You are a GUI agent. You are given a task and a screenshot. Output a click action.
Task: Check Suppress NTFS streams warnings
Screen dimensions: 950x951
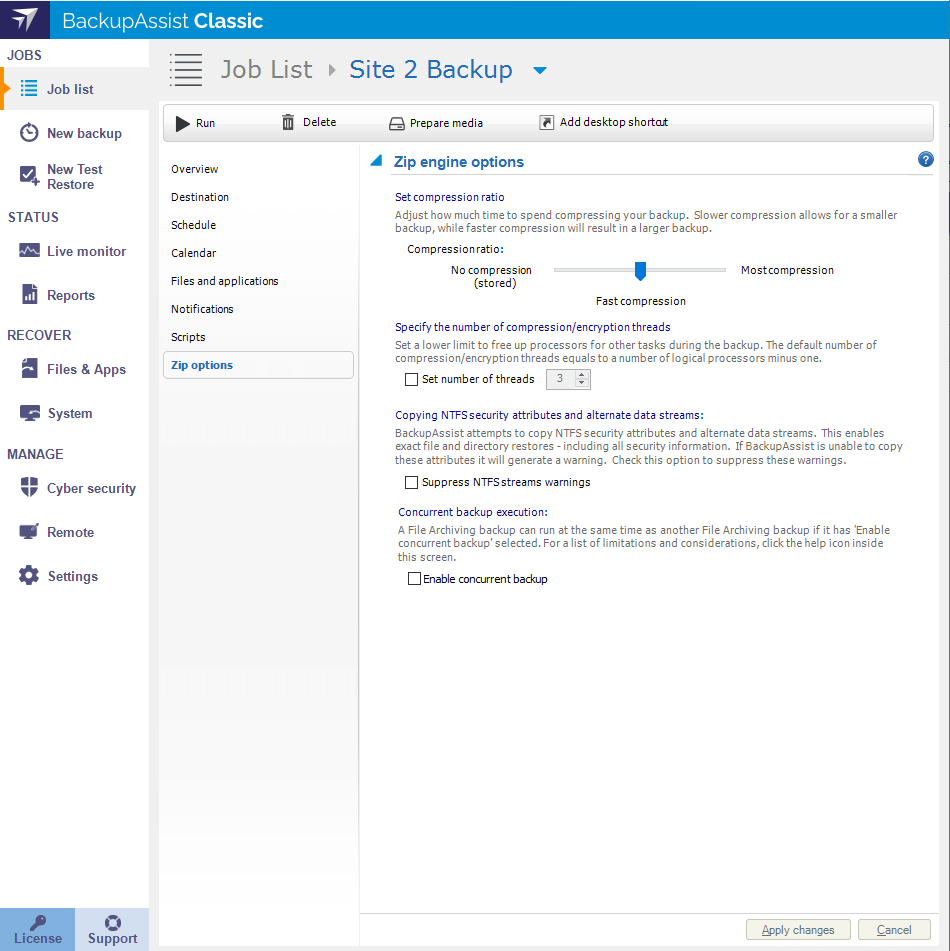point(411,482)
